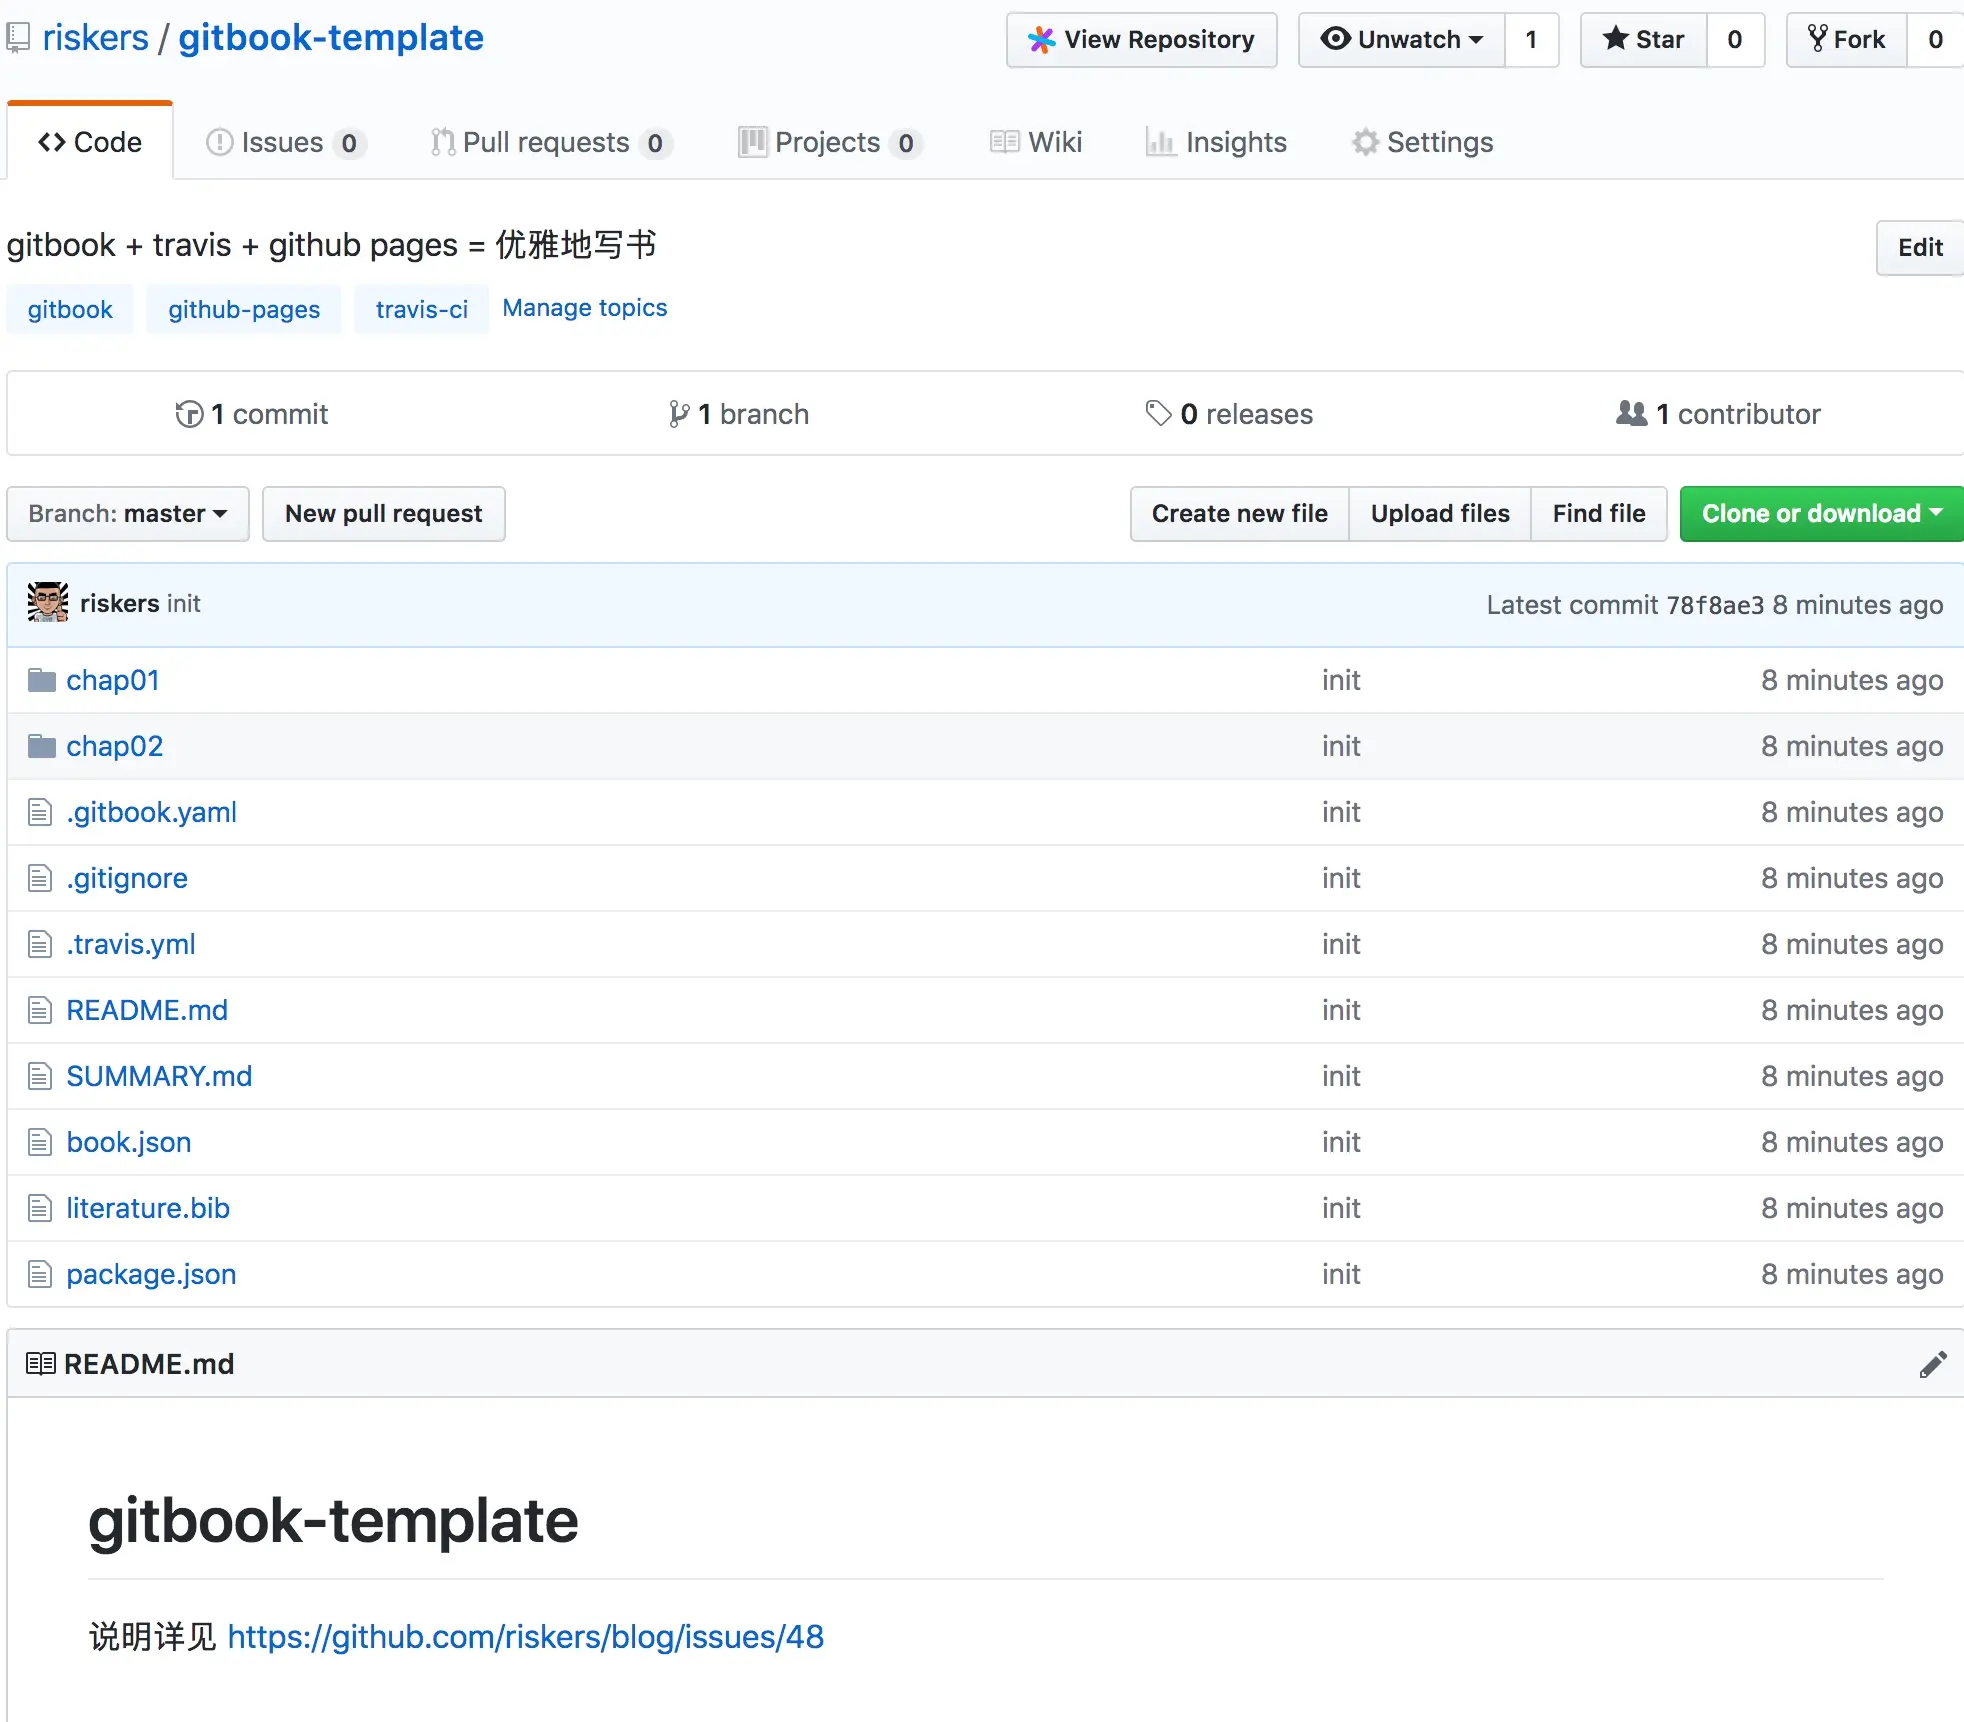Star the repository

1643,40
